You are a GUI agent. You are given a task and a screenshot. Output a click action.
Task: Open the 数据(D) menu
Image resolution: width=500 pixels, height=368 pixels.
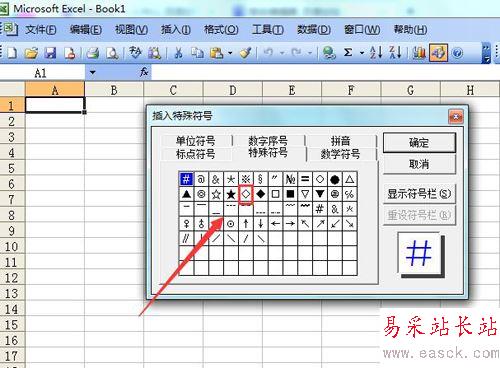pos(314,30)
